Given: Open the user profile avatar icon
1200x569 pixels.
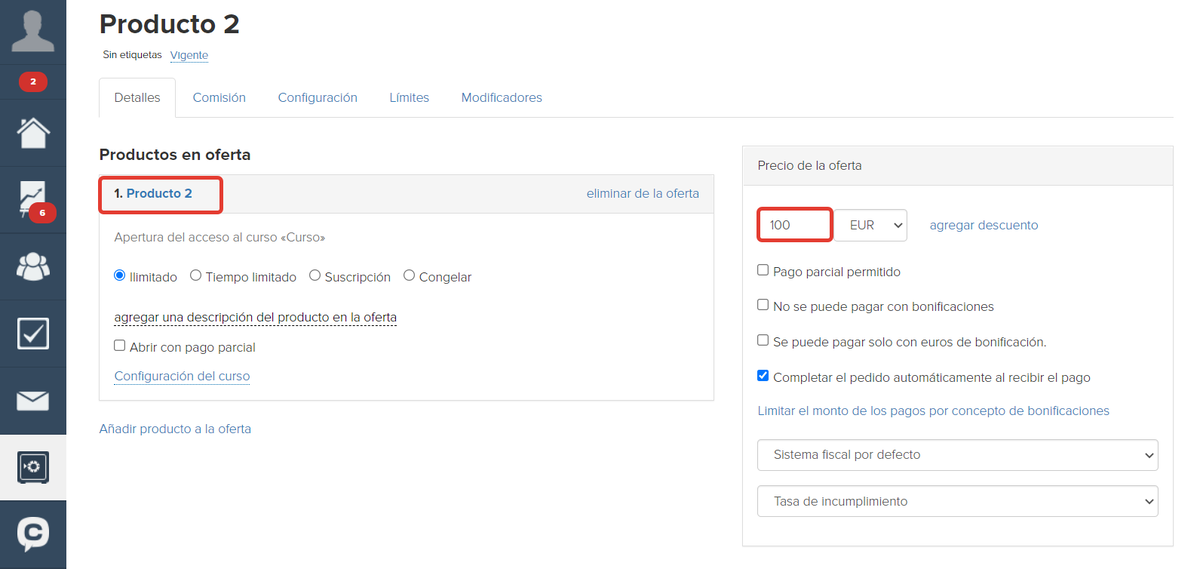Looking at the screenshot, I should 33,30.
